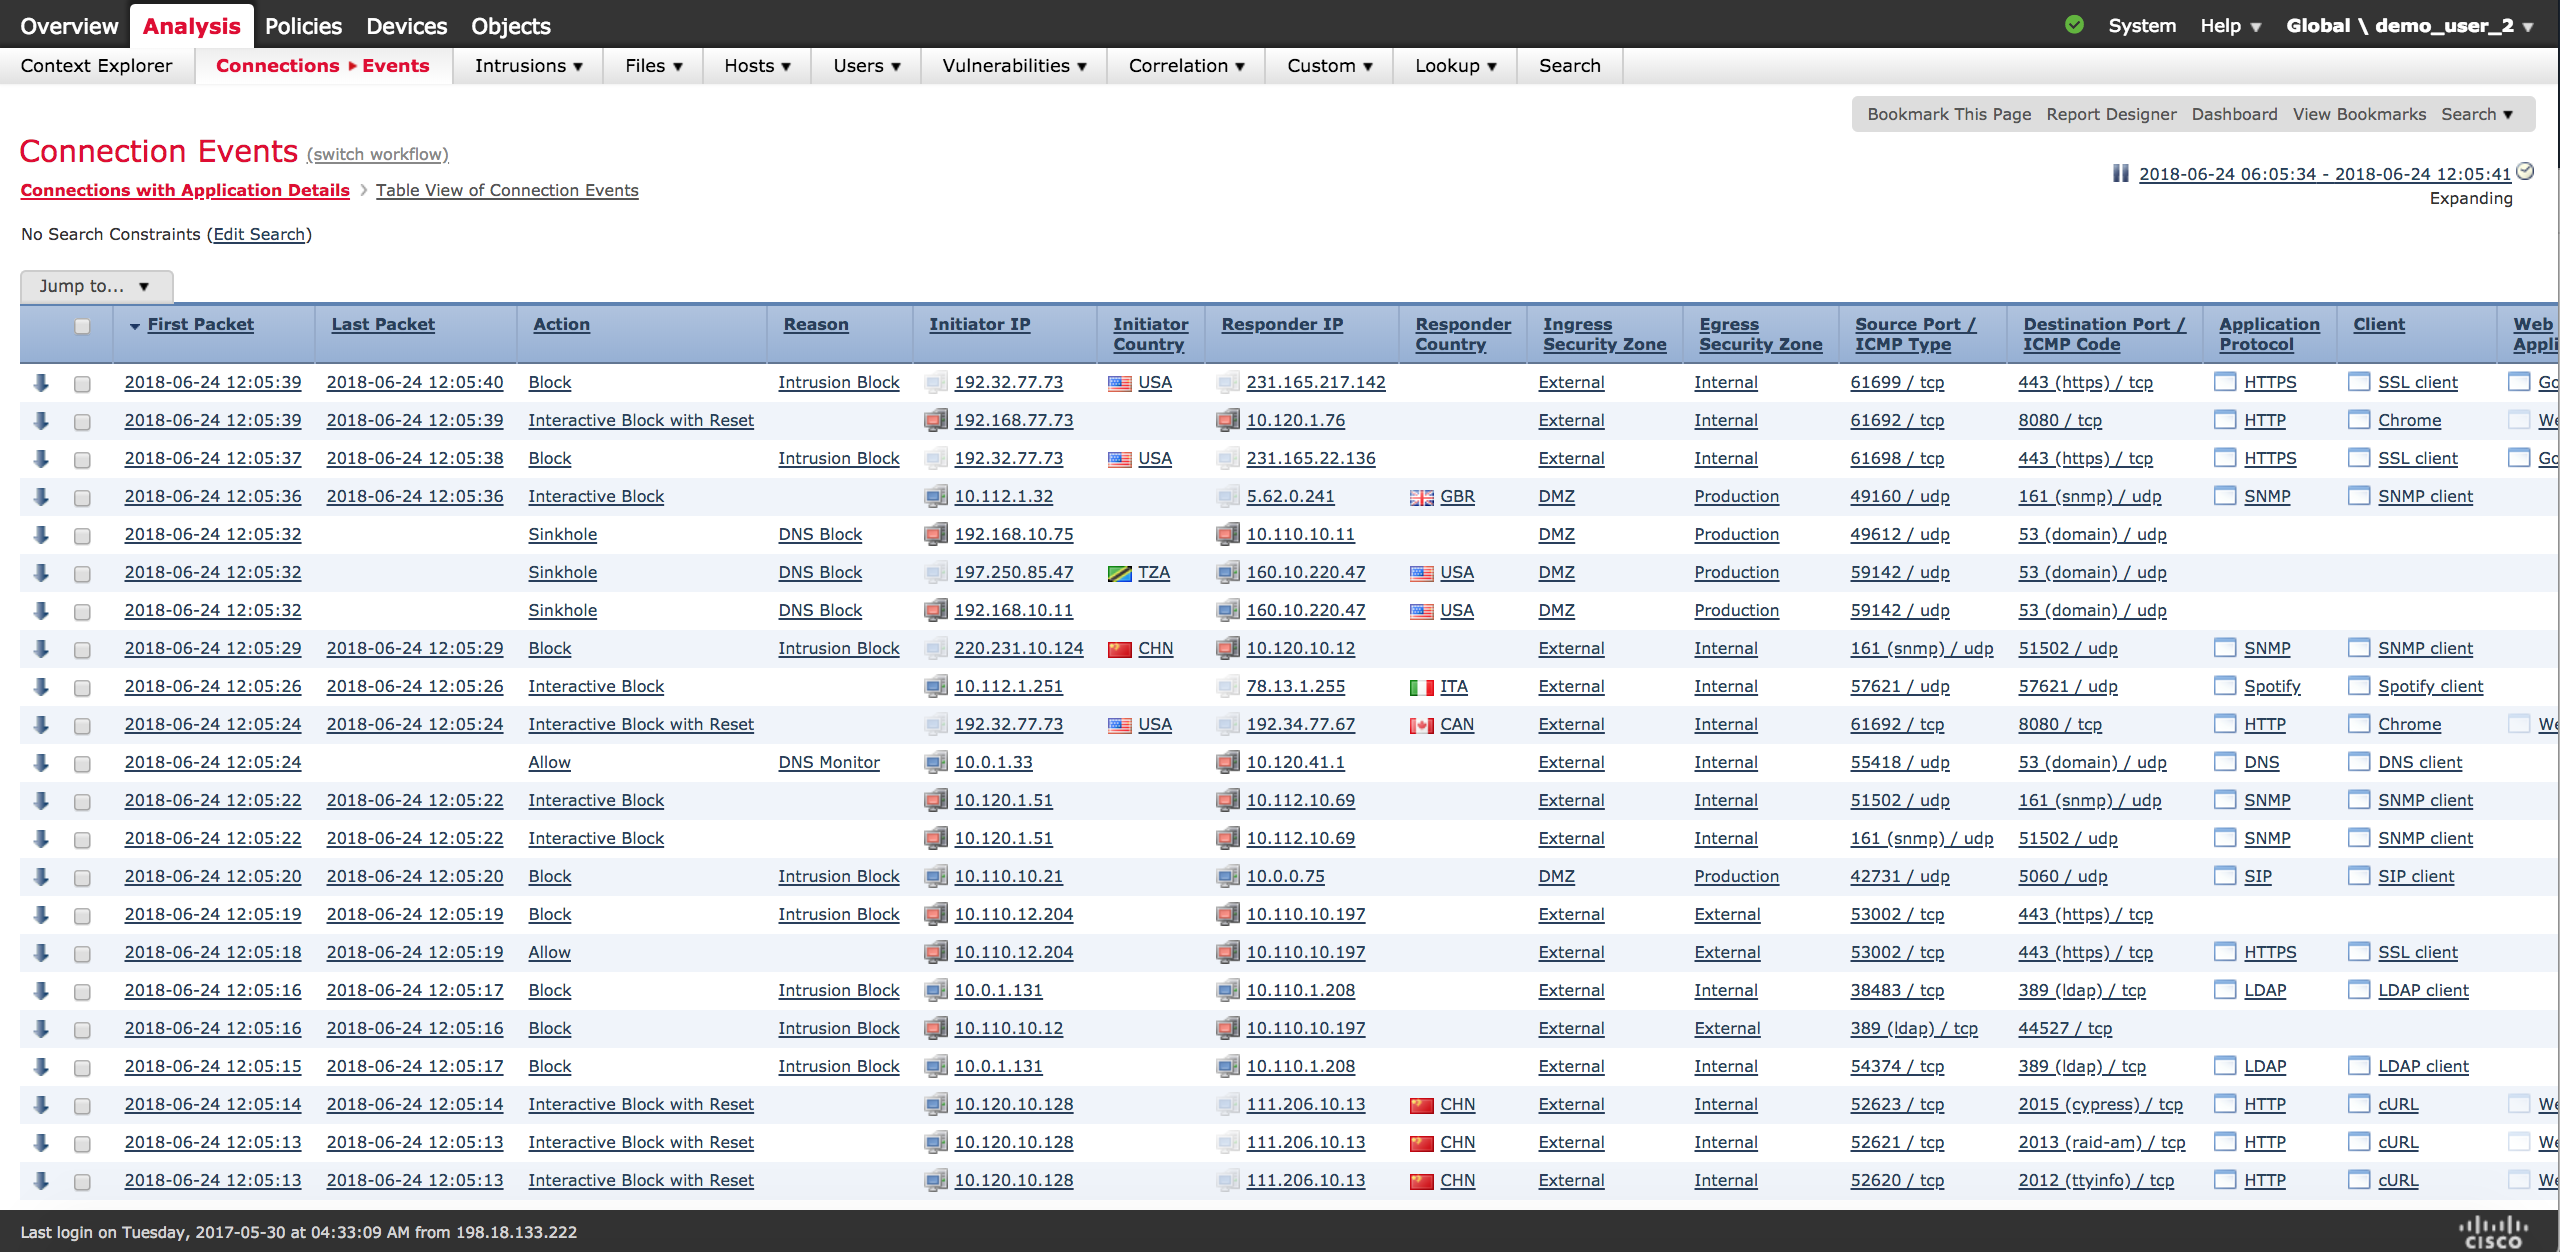
Task: Open the Global \ demo_user_2 dropdown
Action: click(x=2408, y=26)
